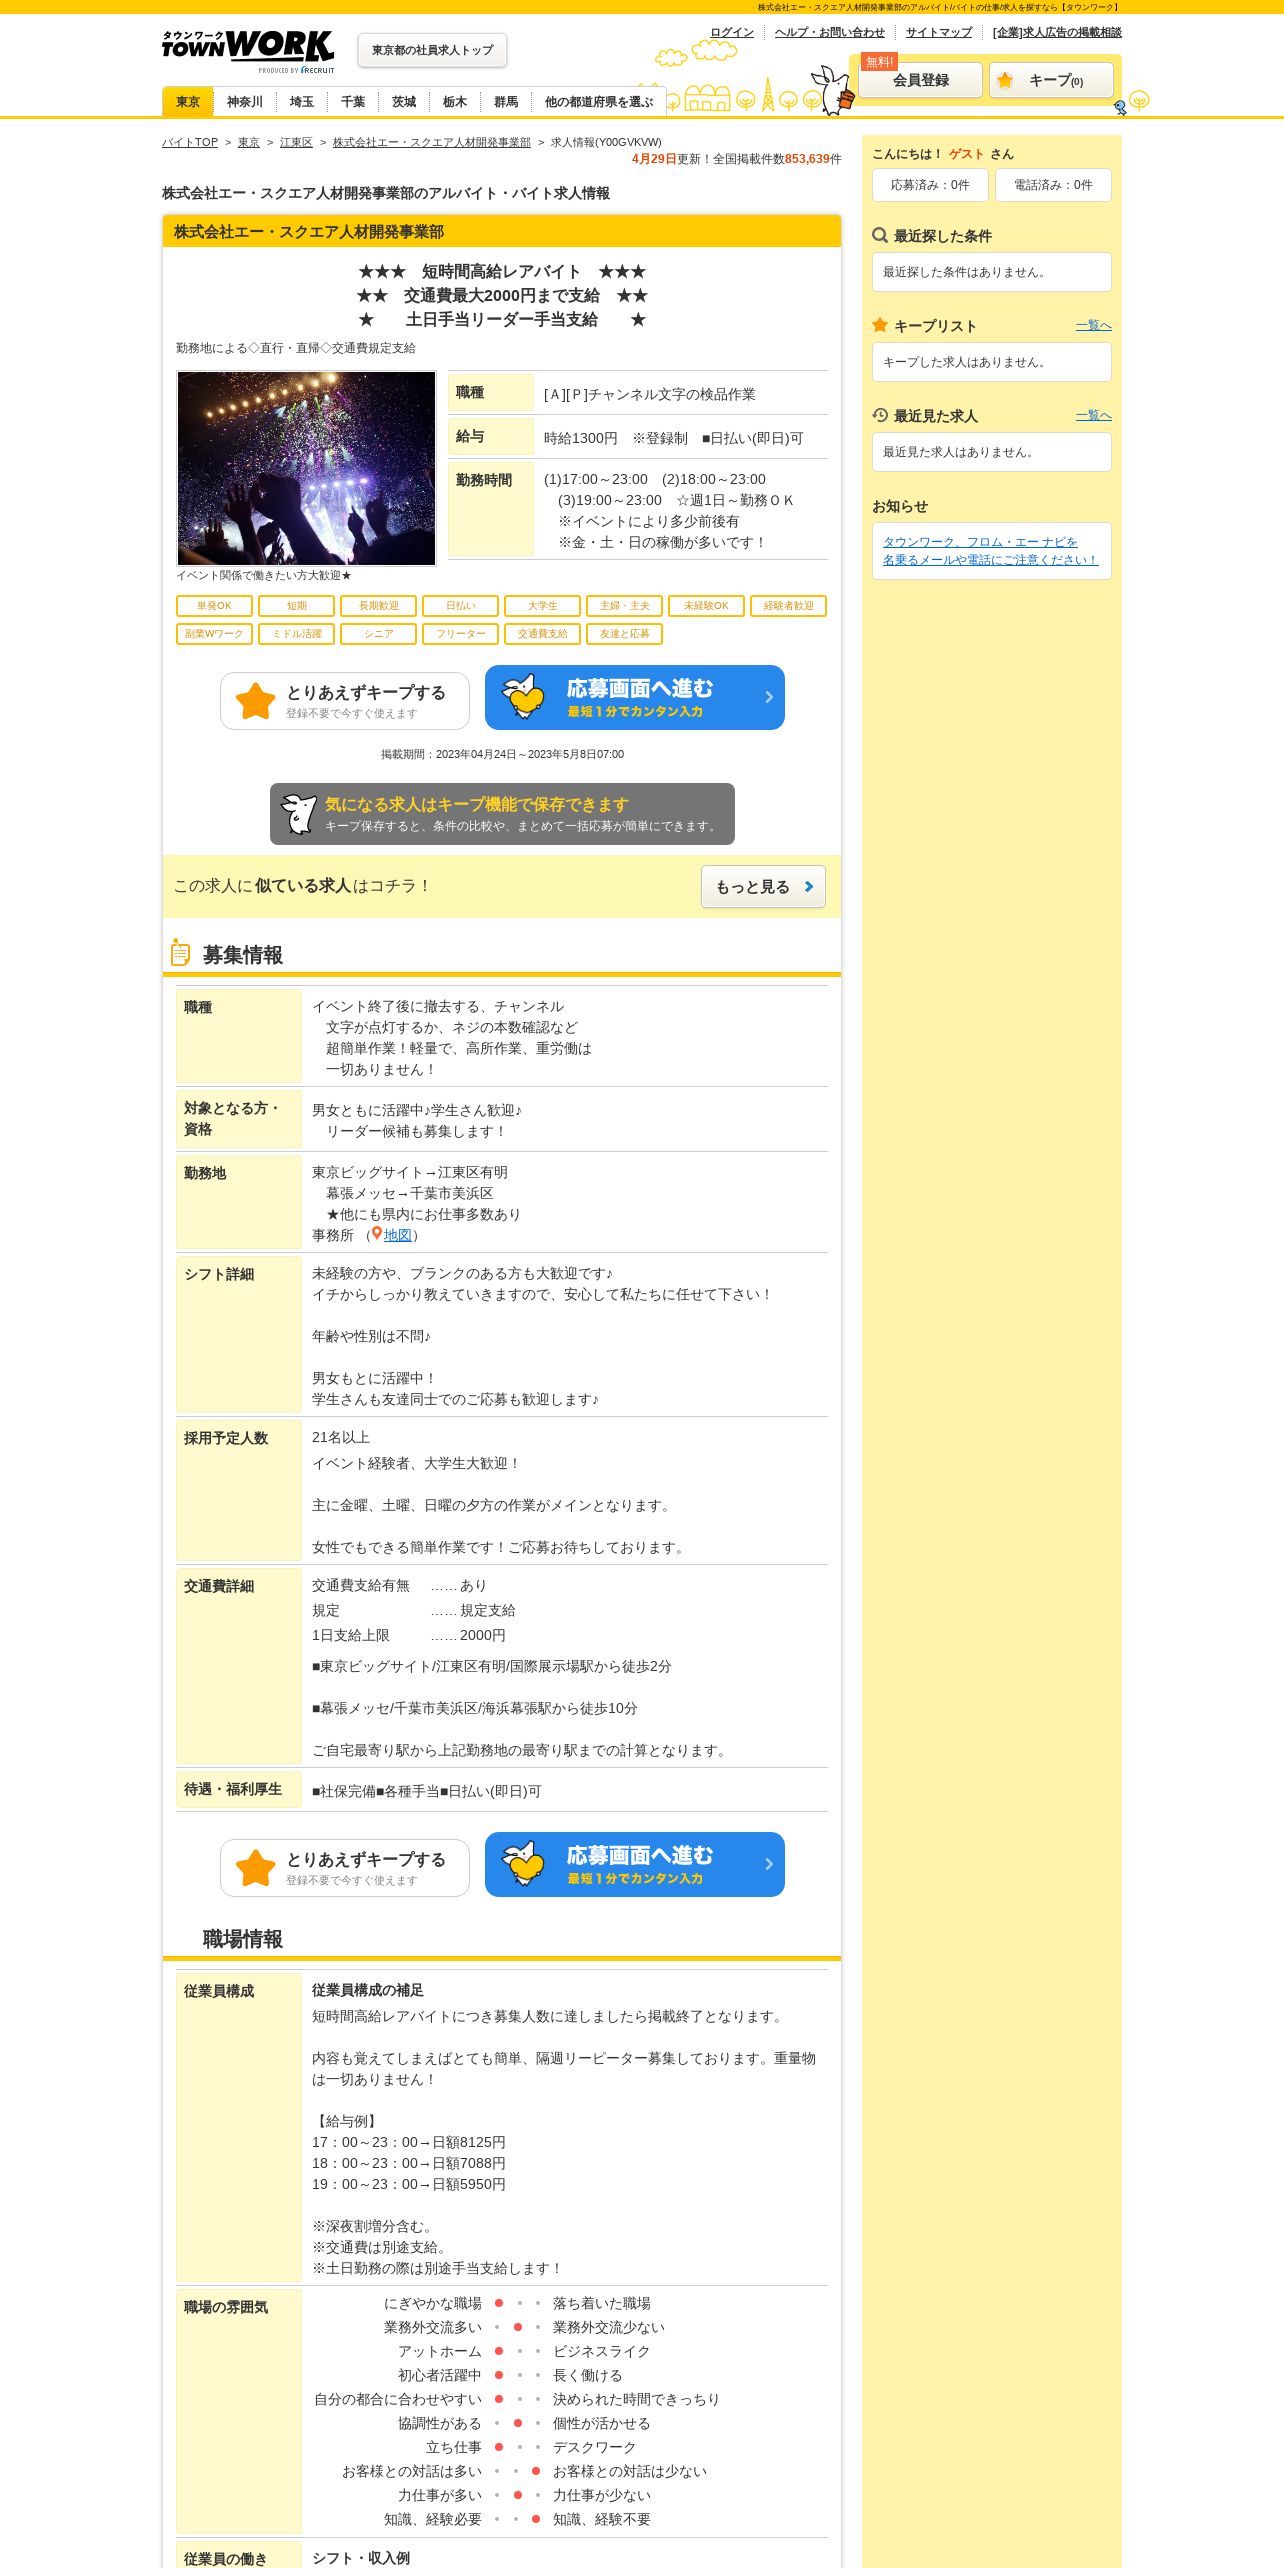This screenshot has height=2568, width=1284.
Task: Click the map pin icon next to 地図
Action: click(x=377, y=1234)
